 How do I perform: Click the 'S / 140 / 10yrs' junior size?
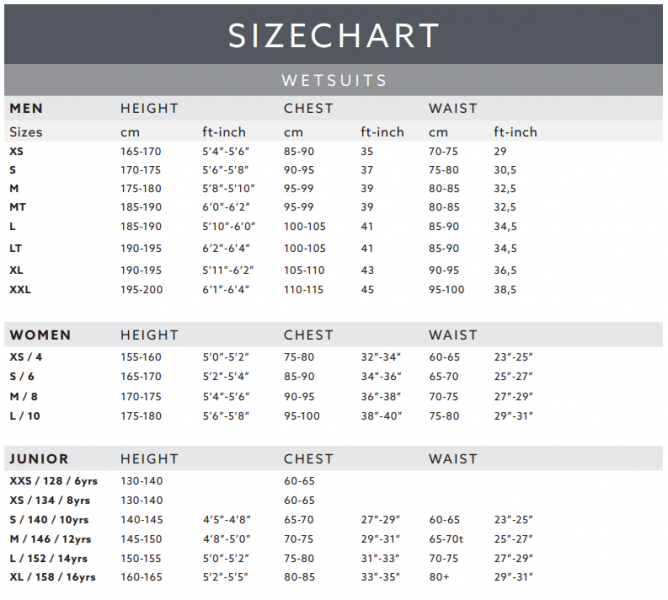tap(48, 520)
